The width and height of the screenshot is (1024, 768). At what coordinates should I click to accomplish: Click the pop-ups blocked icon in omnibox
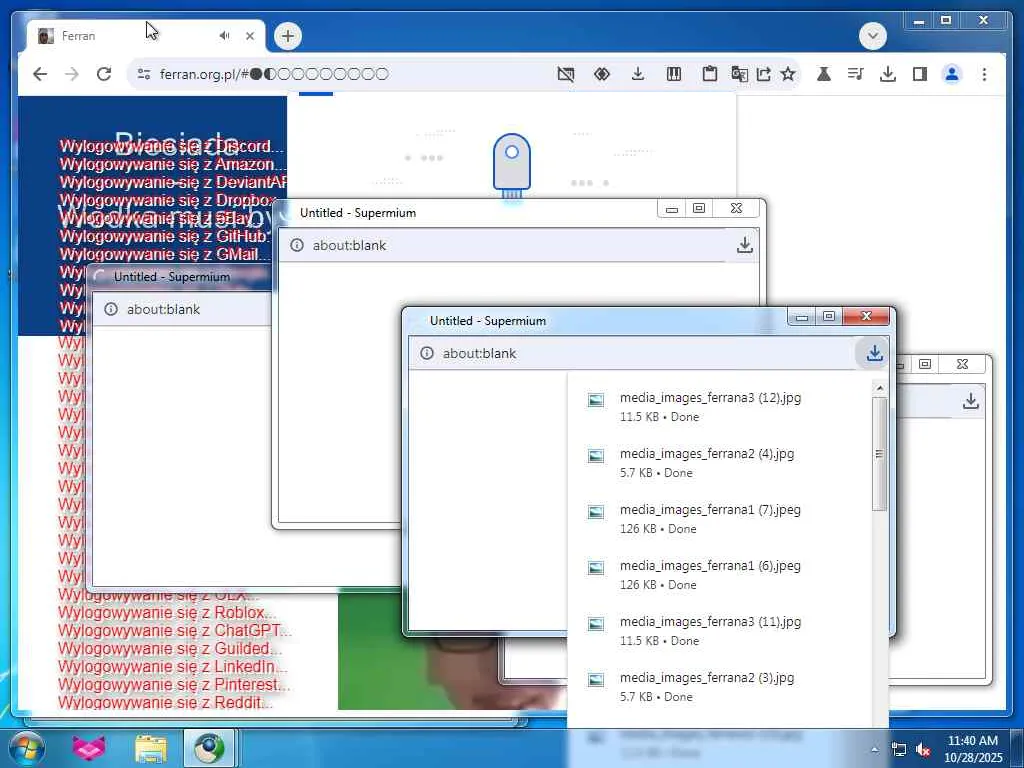pos(566,74)
